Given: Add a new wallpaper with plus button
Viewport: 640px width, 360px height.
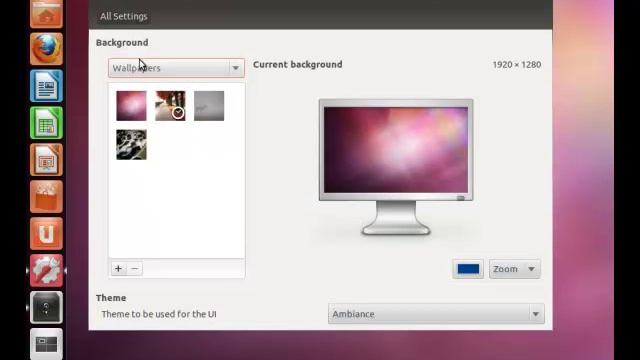Looking at the screenshot, I should [x=118, y=269].
